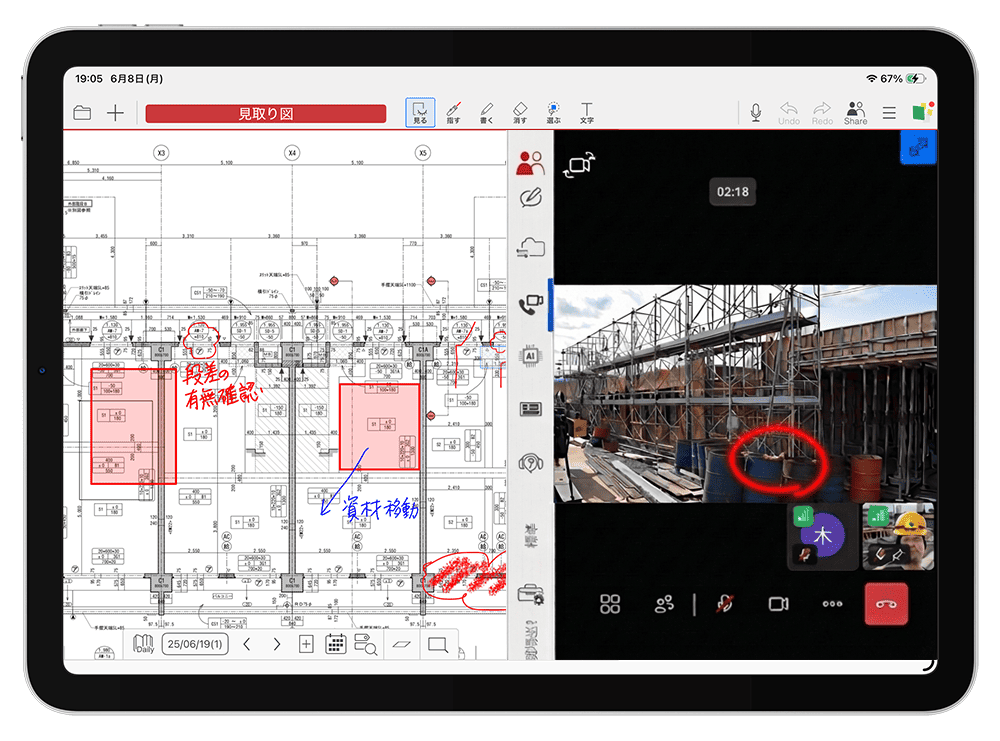The image size is (1000, 741).
Task: Click the rectangle zoom area icon
Action: pyautogui.click(x=438, y=645)
